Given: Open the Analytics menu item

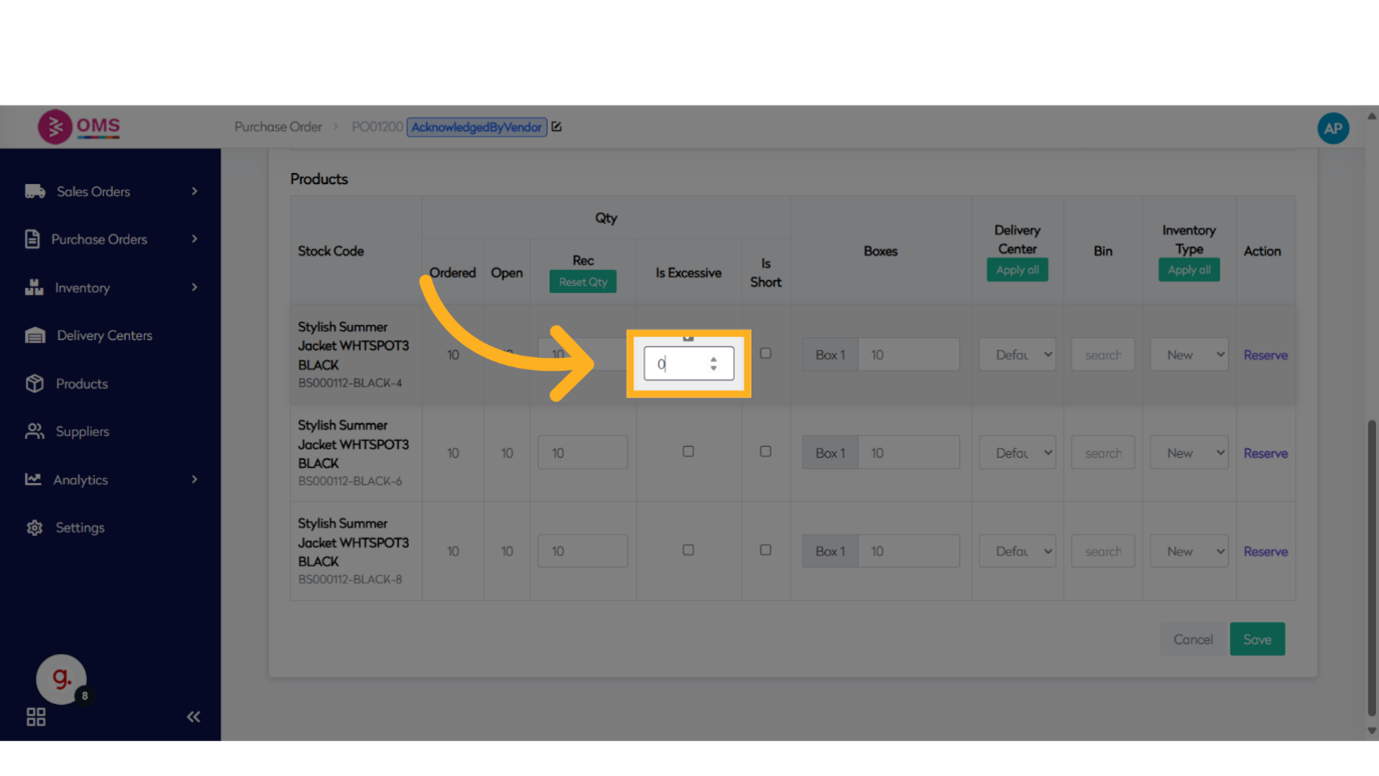Looking at the screenshot, I should point(80,480).
